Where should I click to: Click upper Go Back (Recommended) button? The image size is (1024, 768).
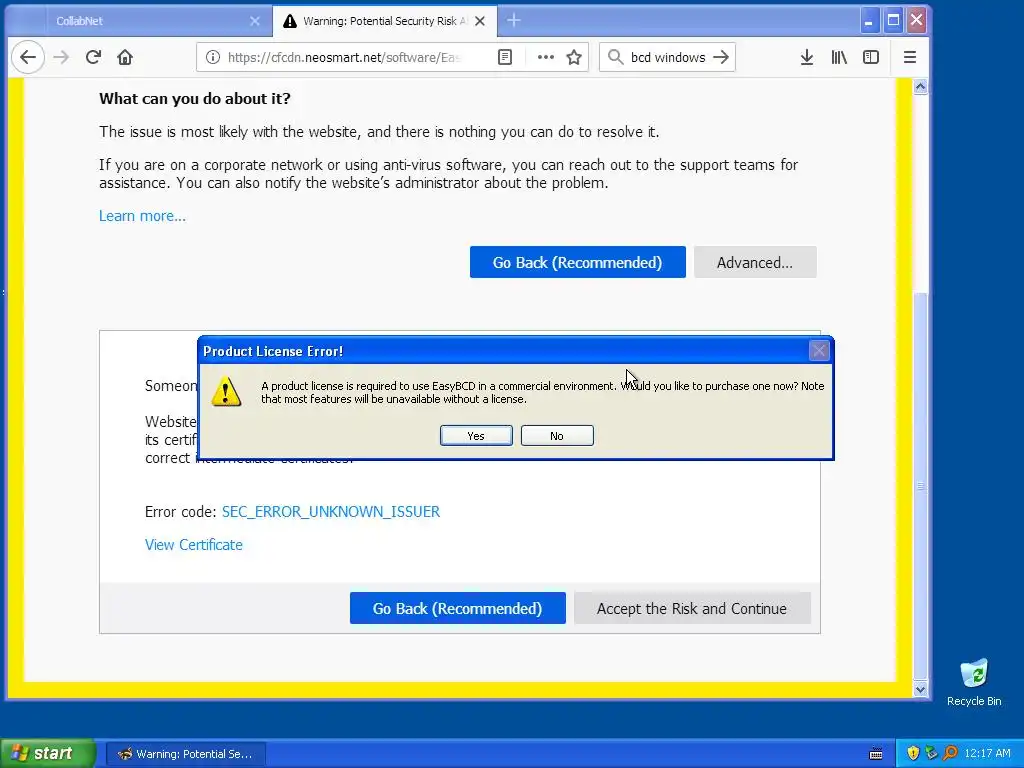click(577, 262)
